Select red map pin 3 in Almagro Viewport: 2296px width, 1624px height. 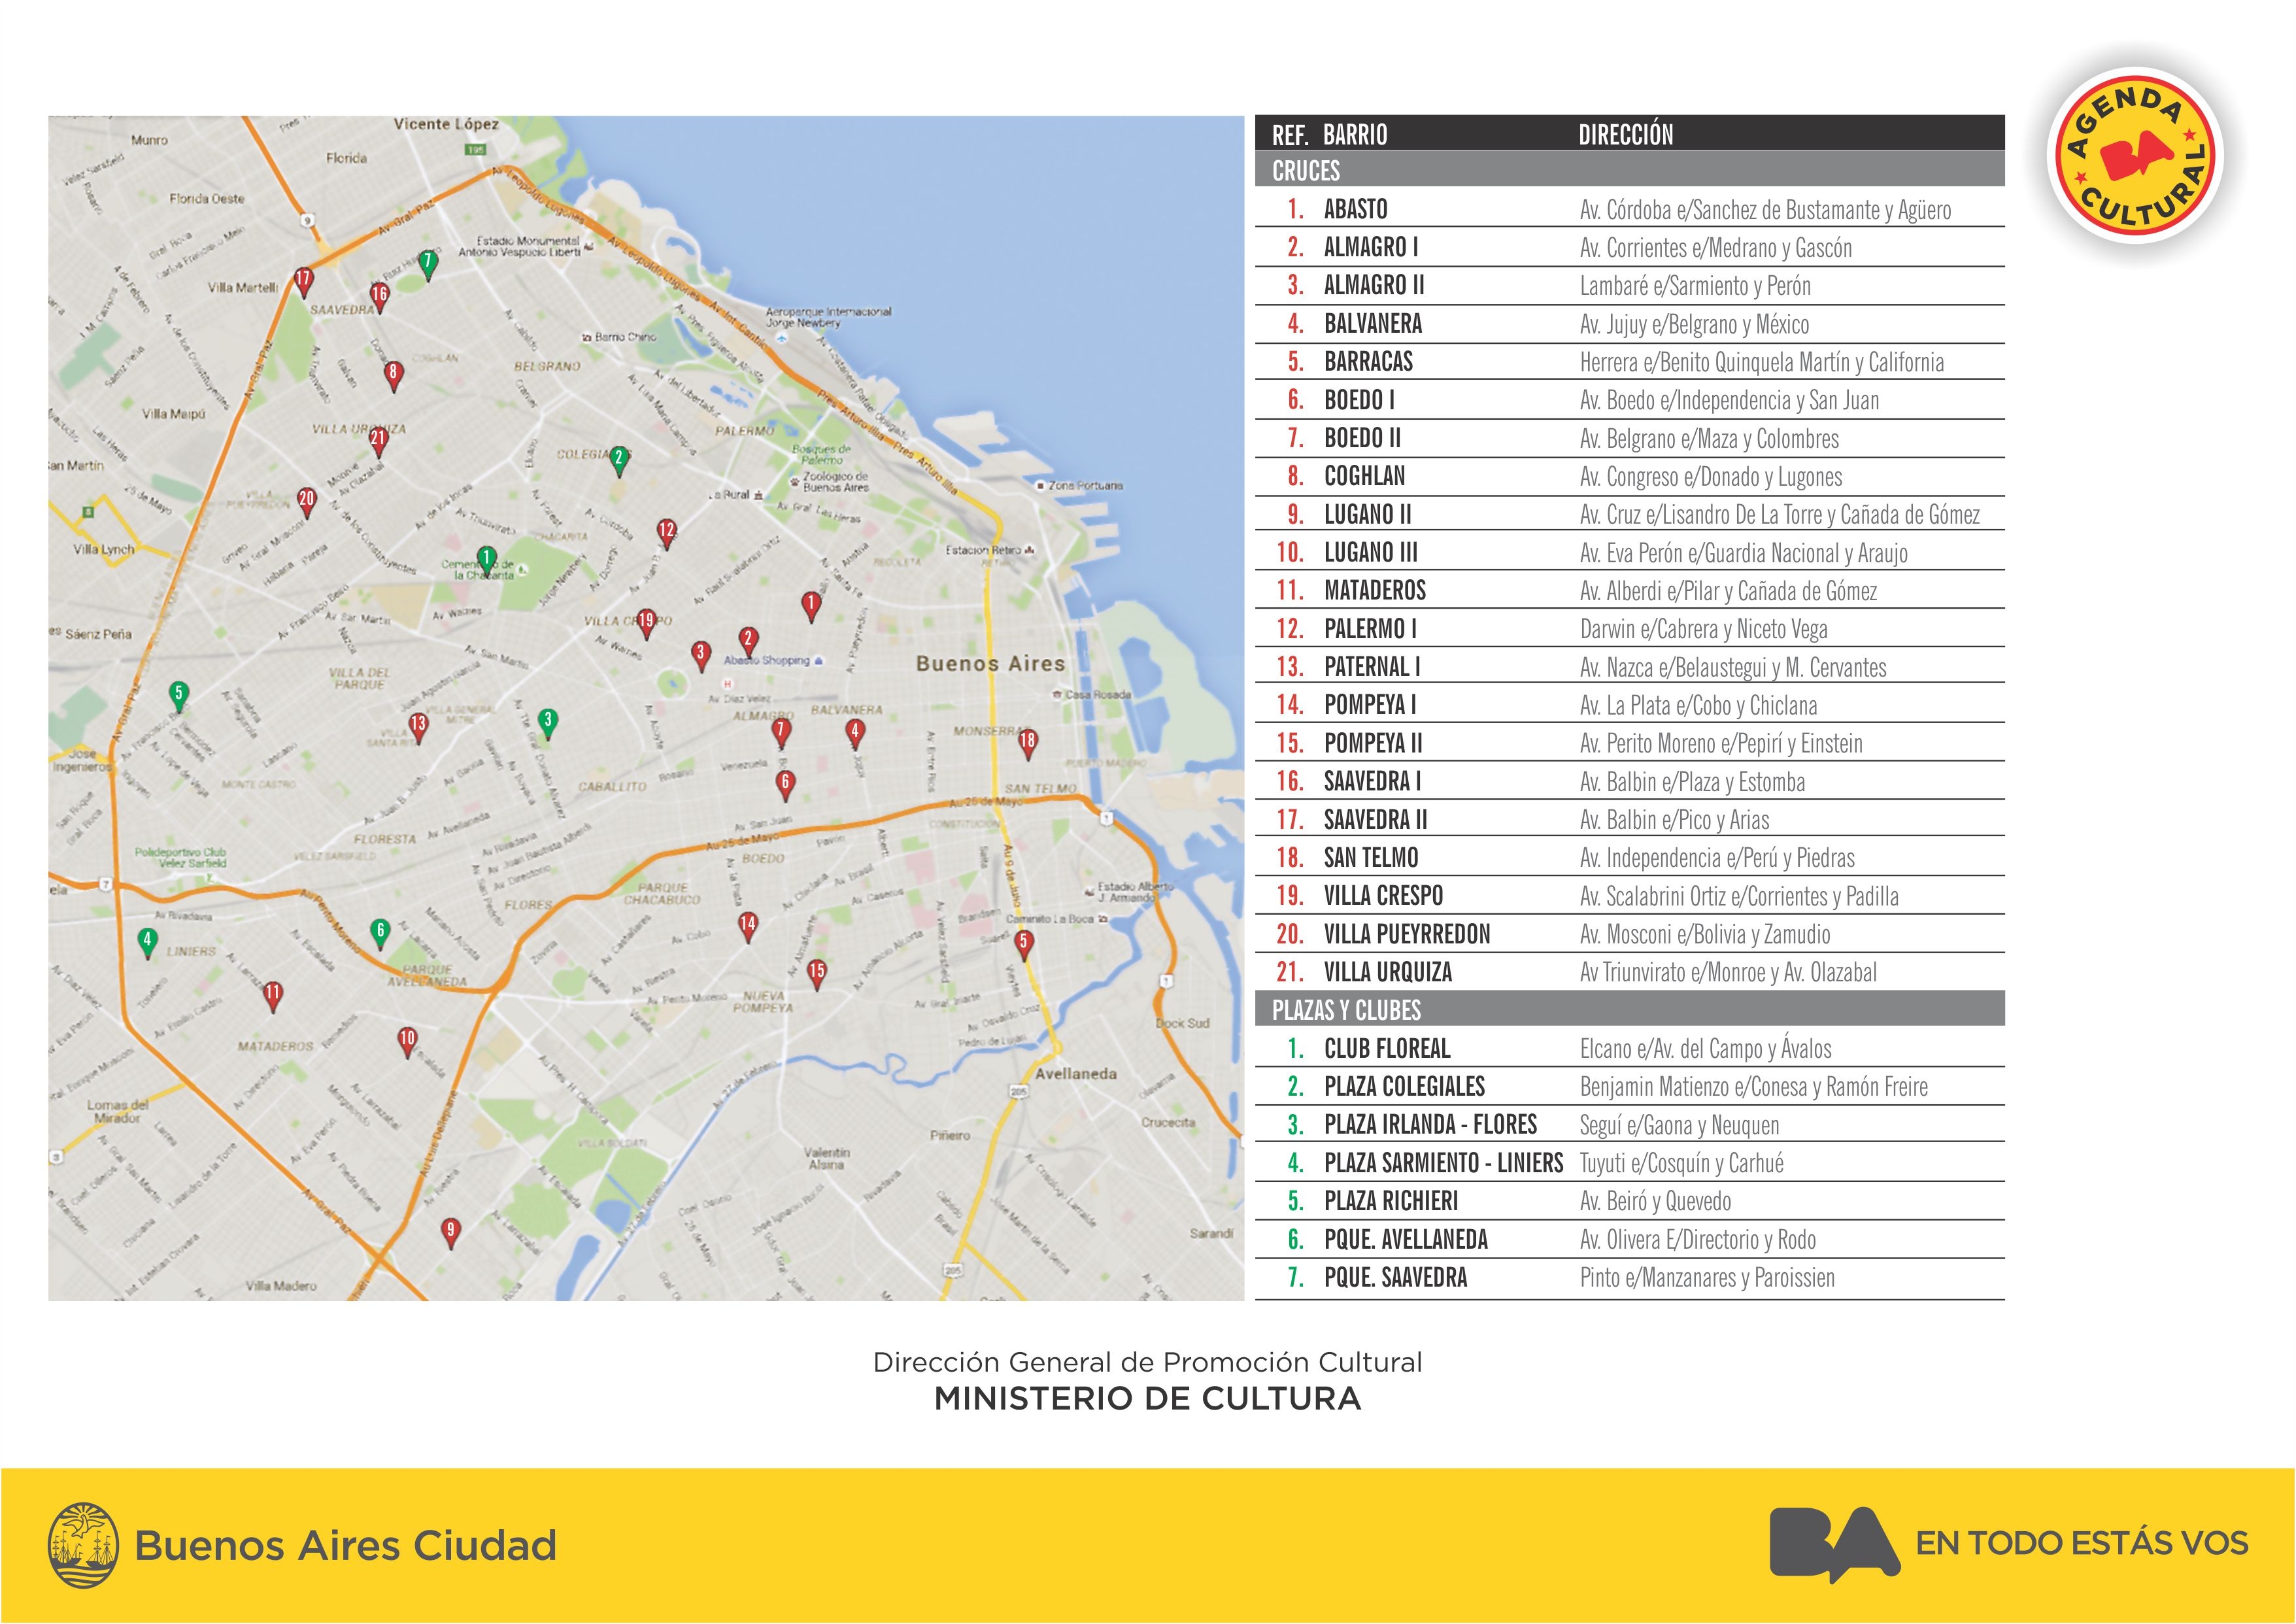tap(701, 656)
